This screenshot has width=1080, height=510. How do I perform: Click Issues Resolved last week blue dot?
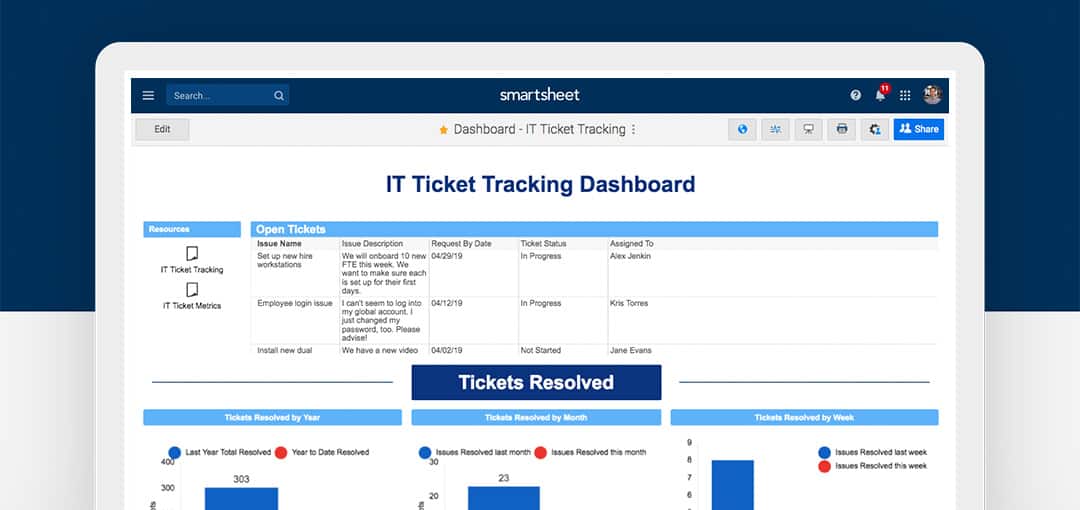(824, 453)
